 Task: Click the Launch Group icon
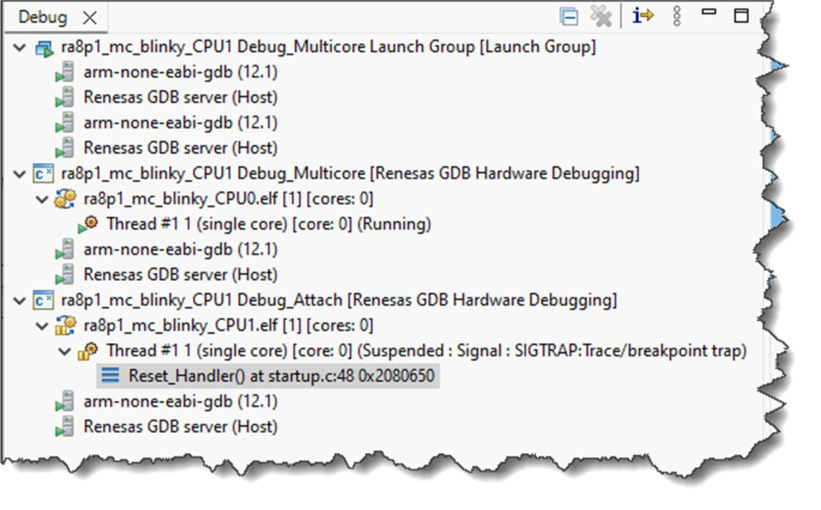coord(44,49)
